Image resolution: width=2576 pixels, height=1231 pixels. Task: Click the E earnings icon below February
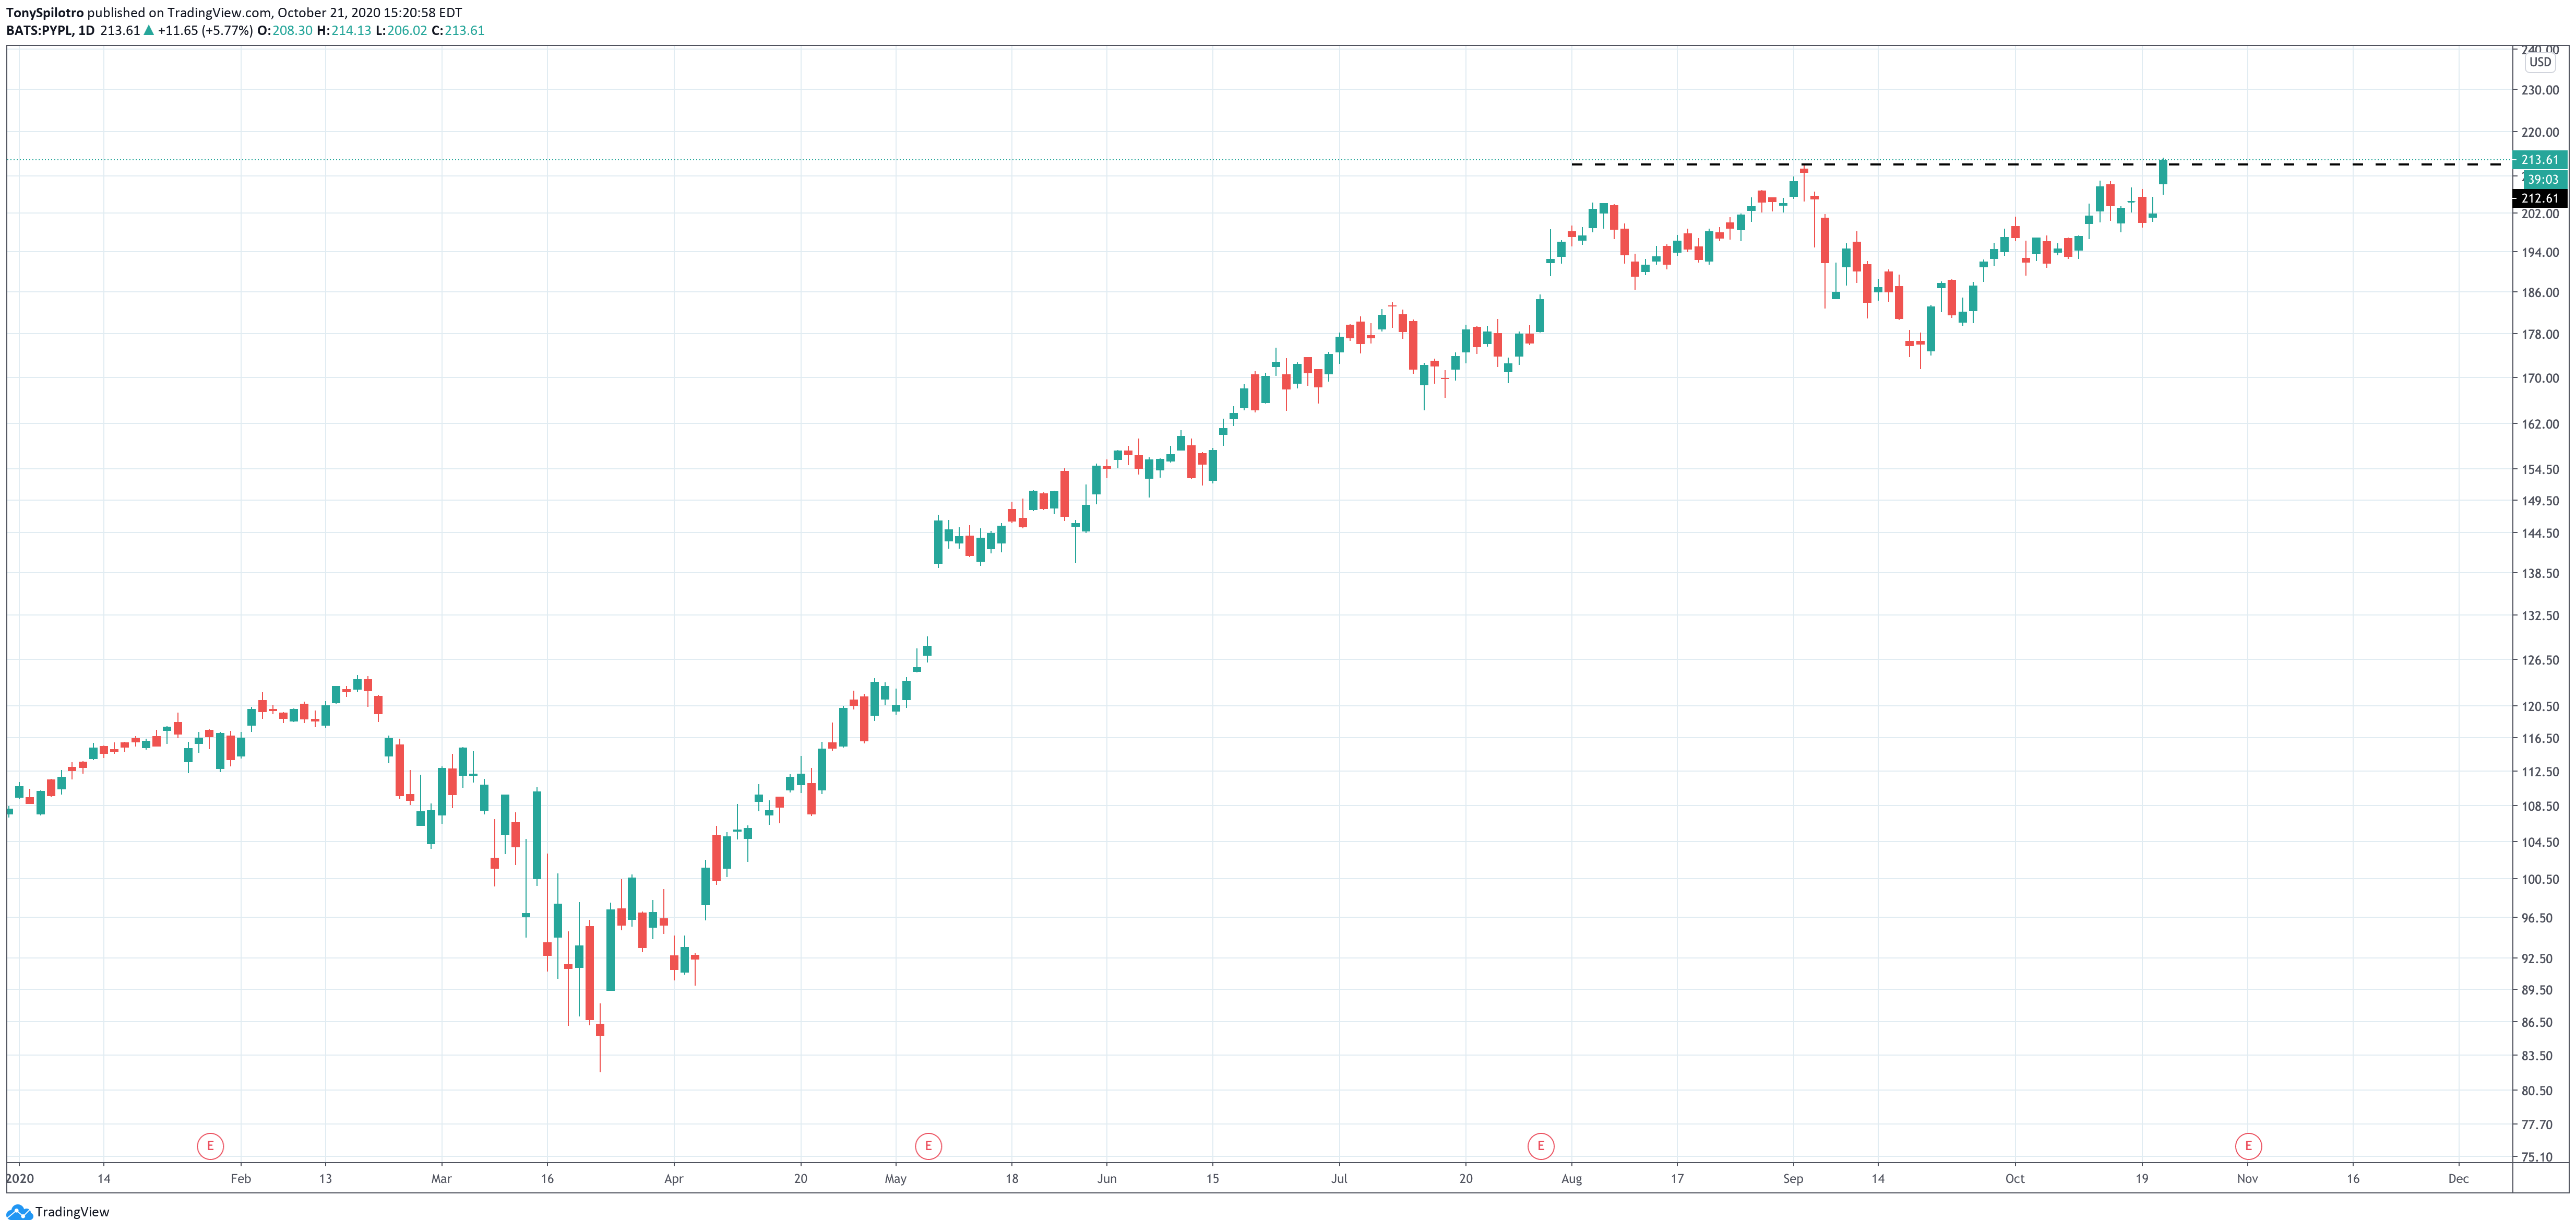click(x=210, y=1147)
